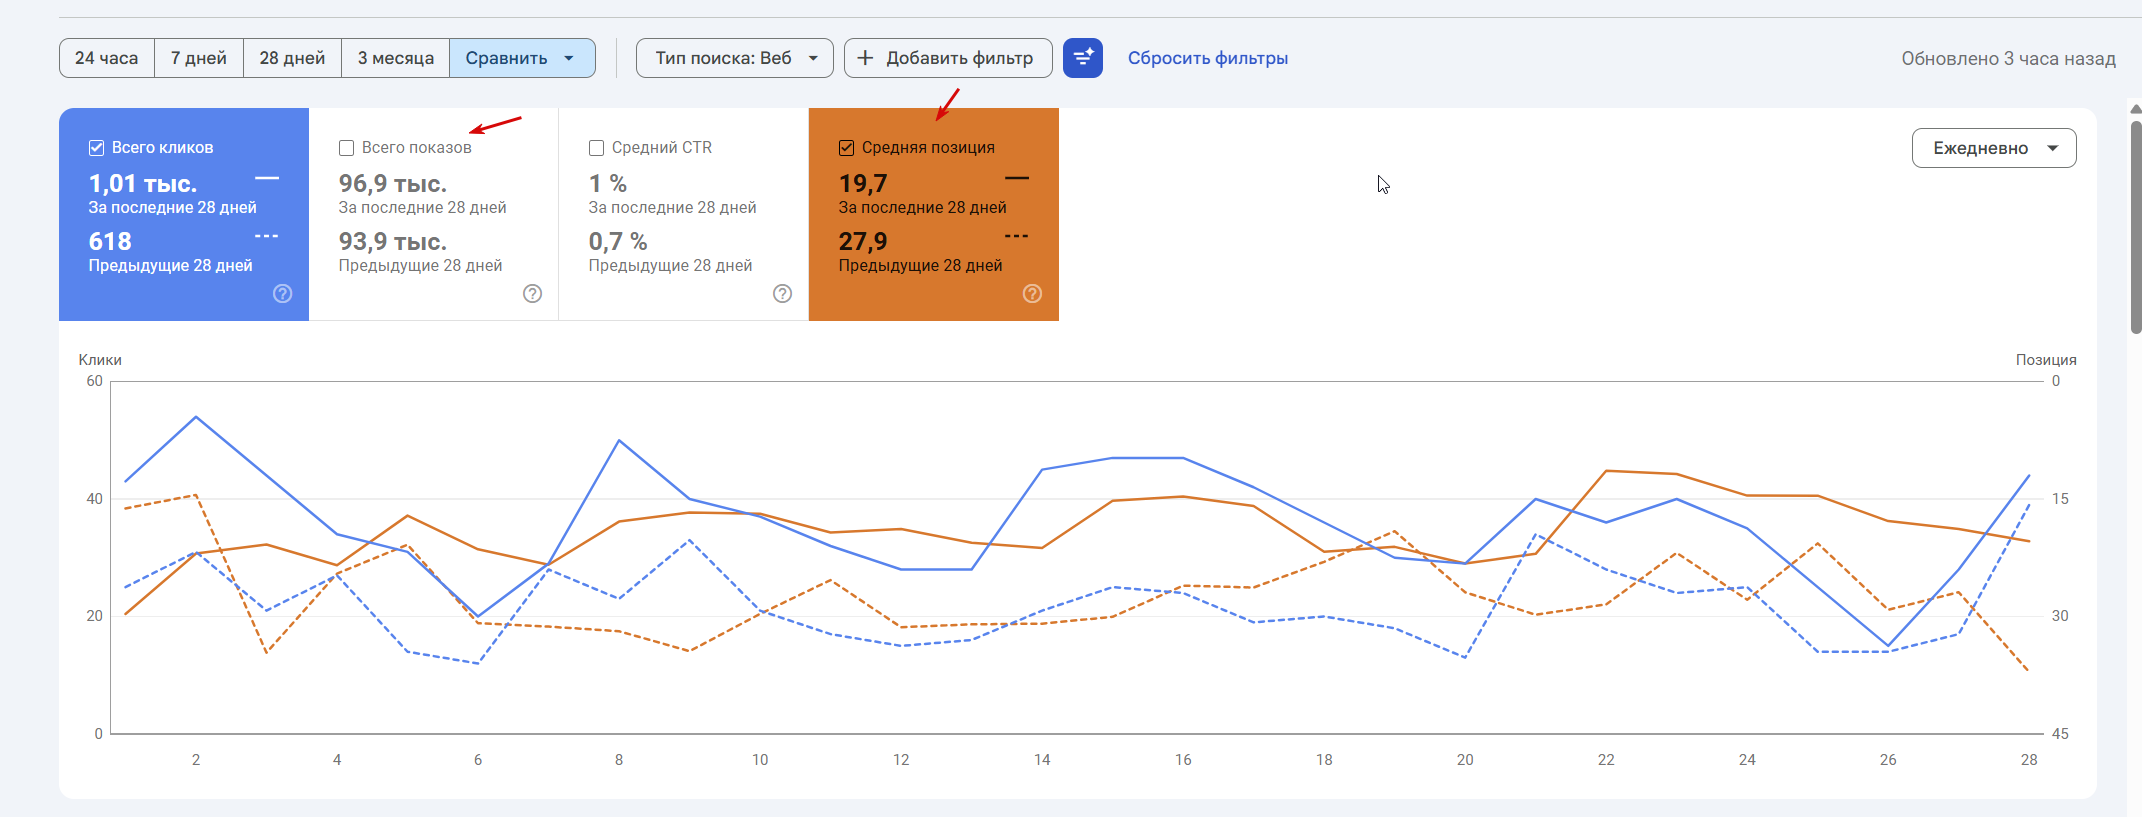The height and width of the screenshot is (817, 2142).
Task: Open the Ежедневно granularity dropdown
Action: pos(1993,148)
